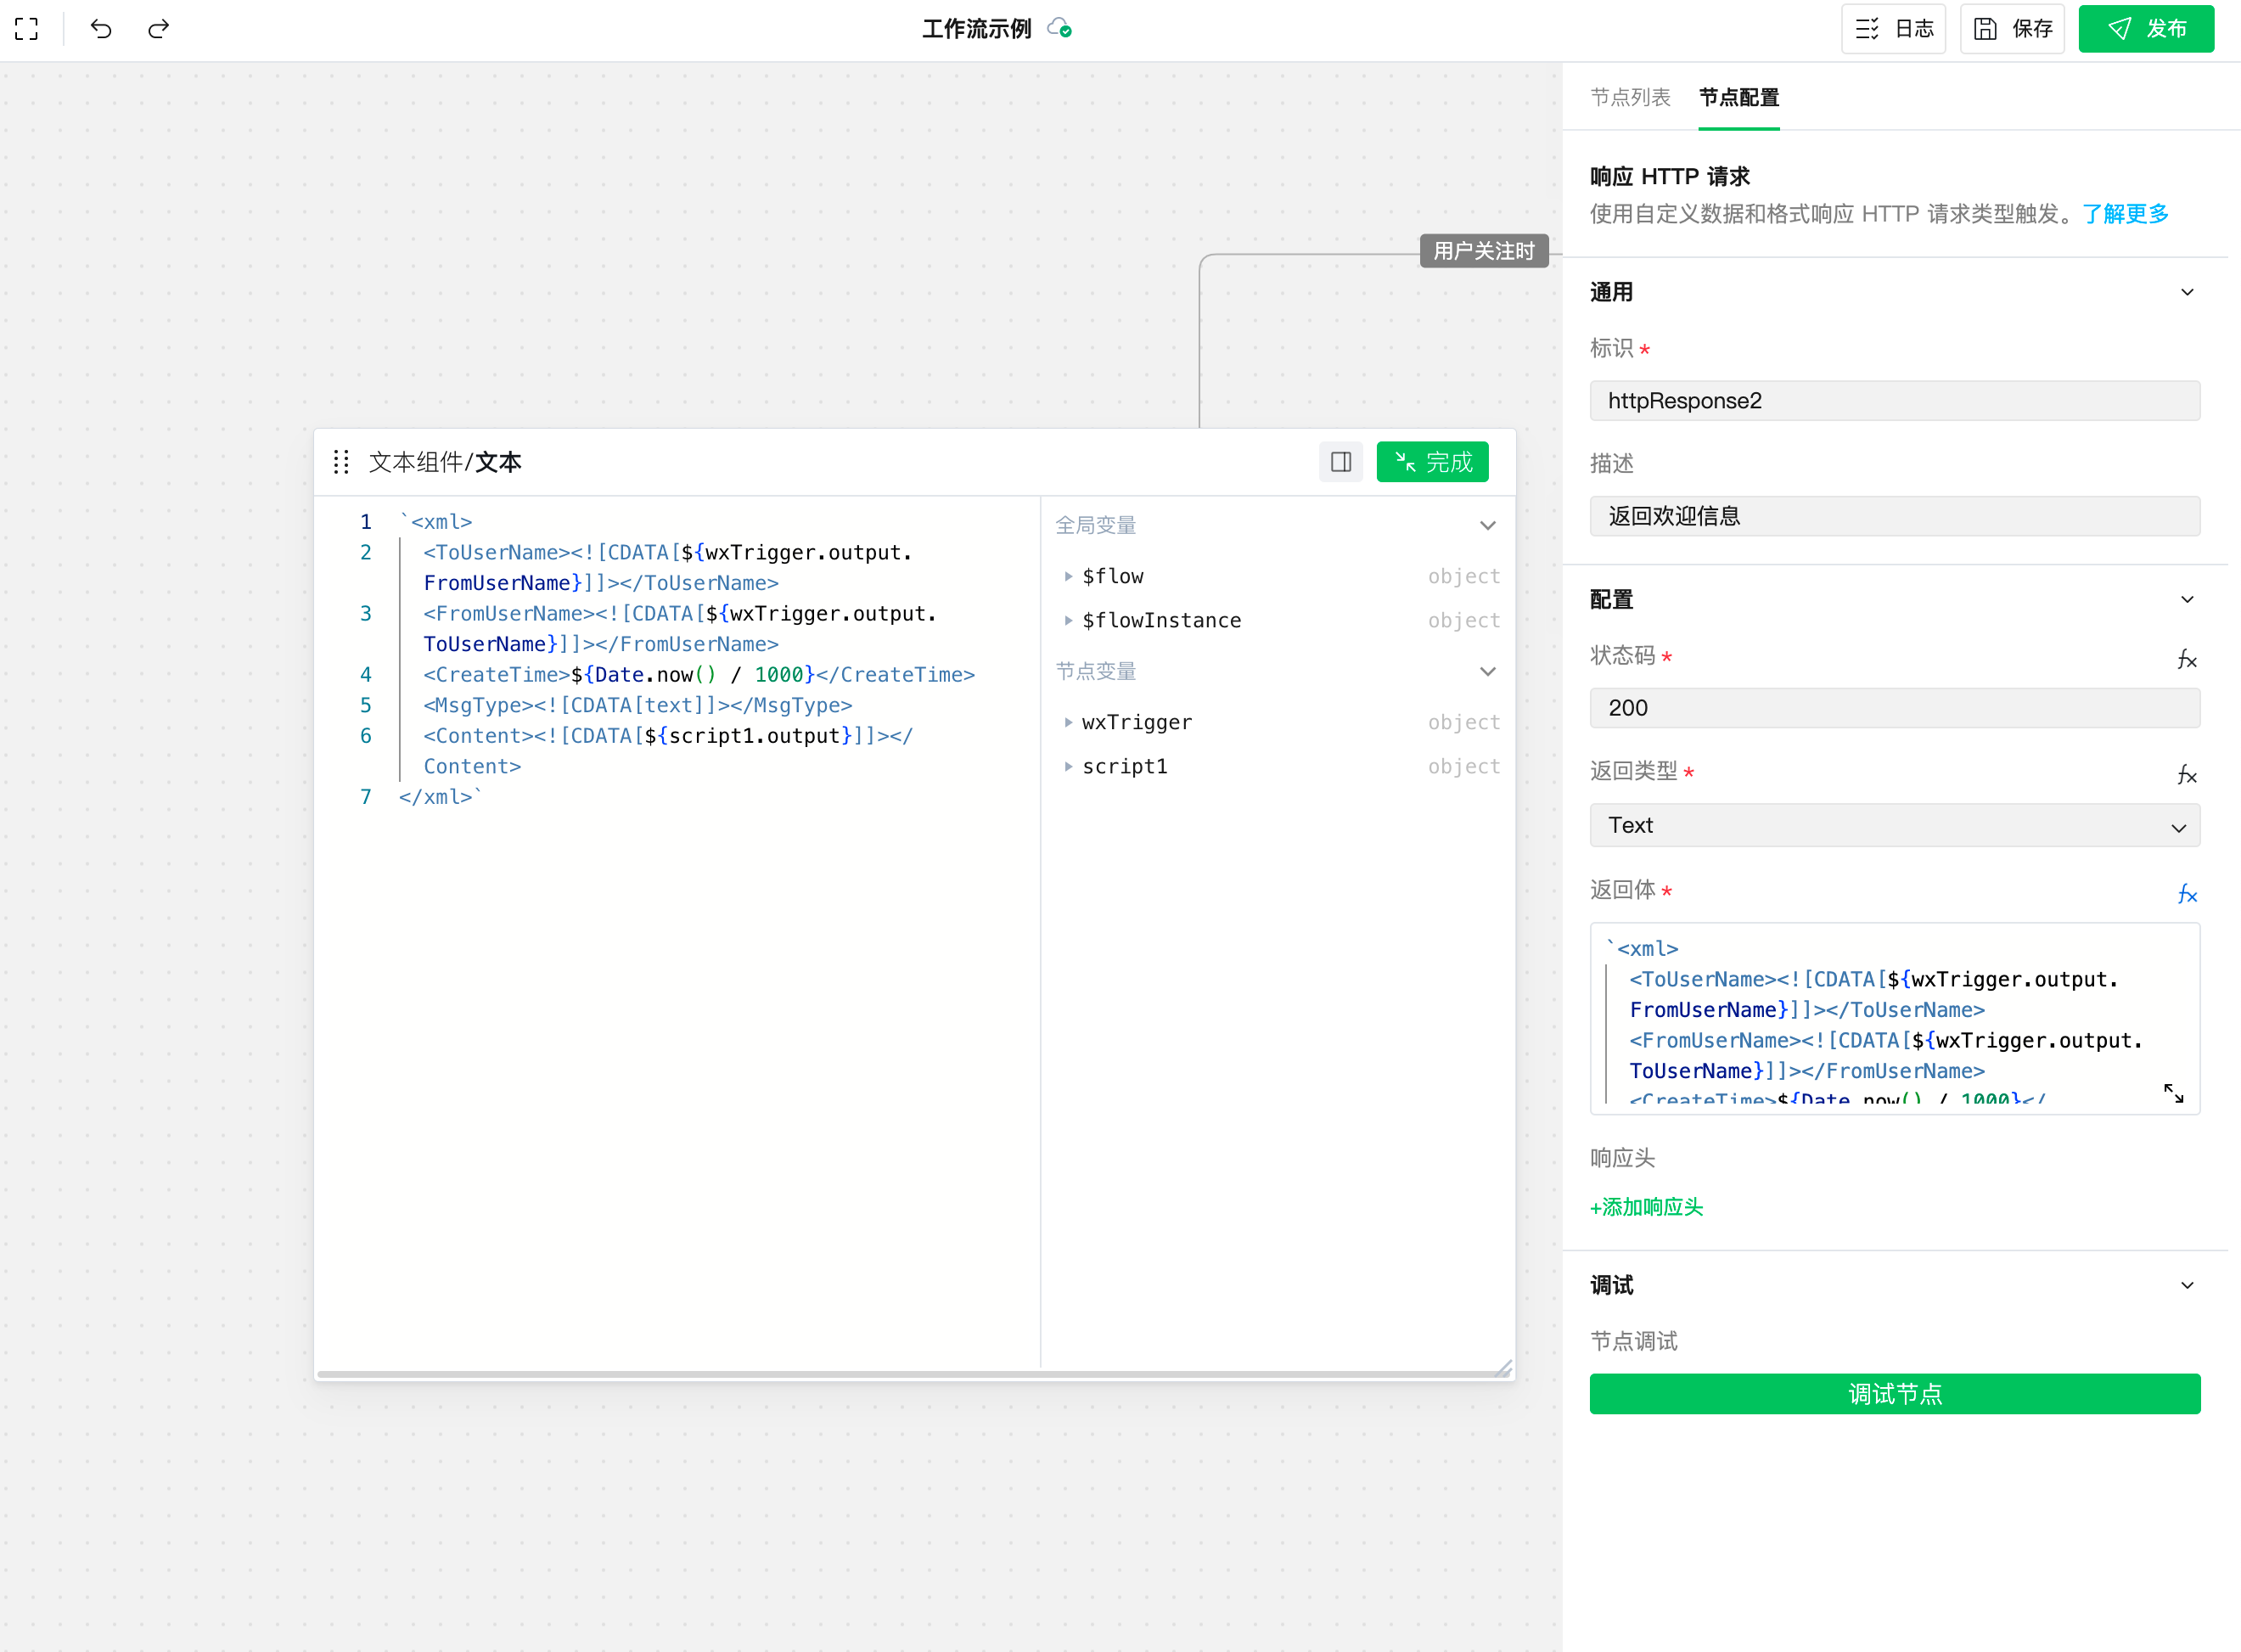The width and height of the screenshot is (2241, 1652).
Task: Click the fullscreen canvas icon
Action: (27, 29)
